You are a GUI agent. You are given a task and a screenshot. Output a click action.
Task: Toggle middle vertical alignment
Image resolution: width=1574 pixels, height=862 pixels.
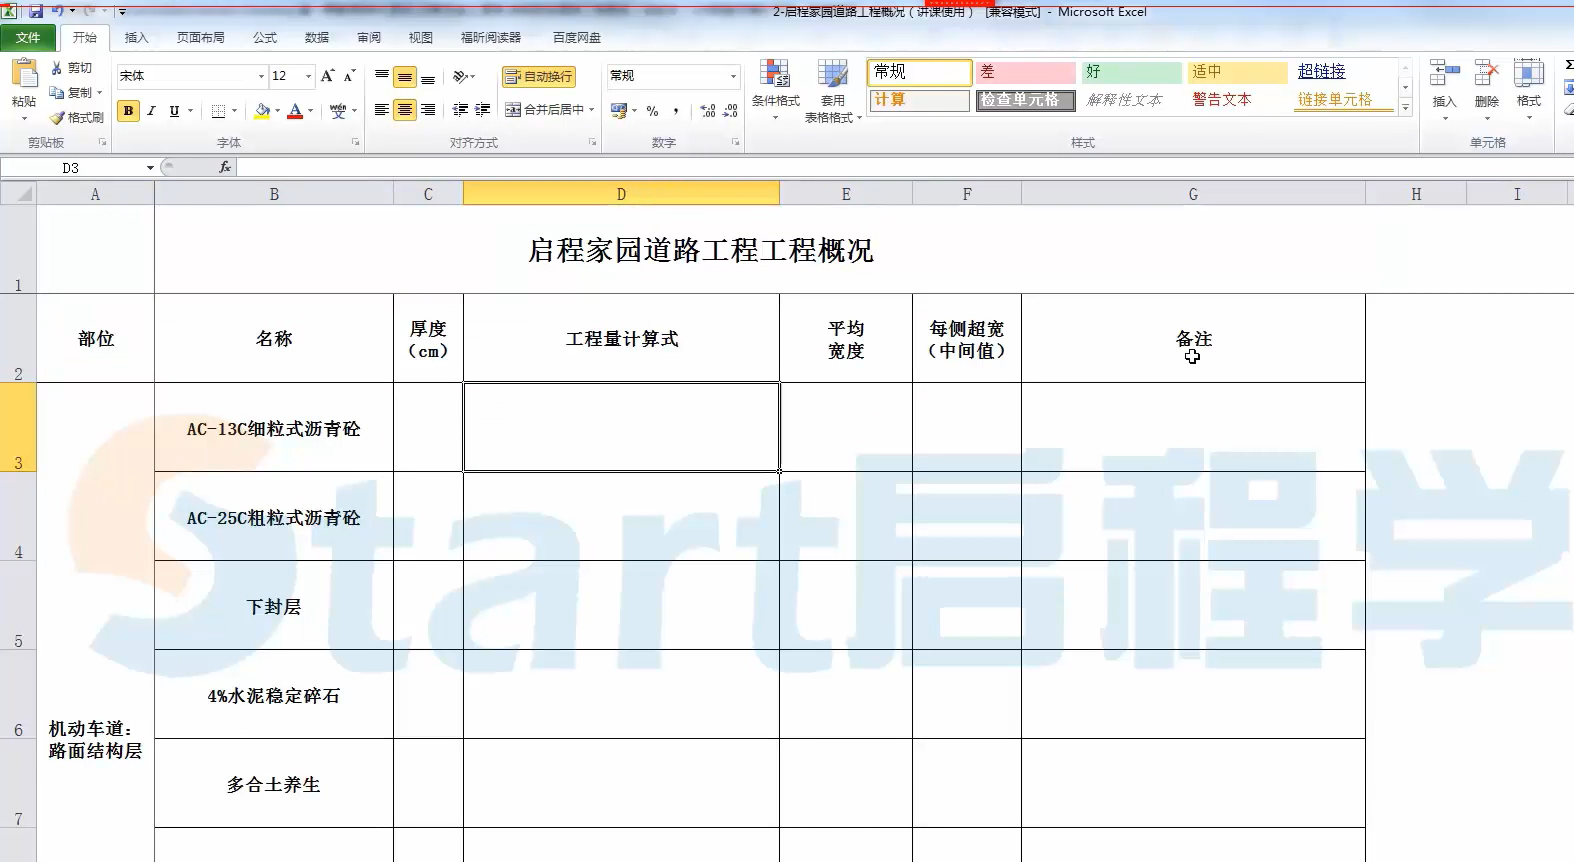coord(405,76)
